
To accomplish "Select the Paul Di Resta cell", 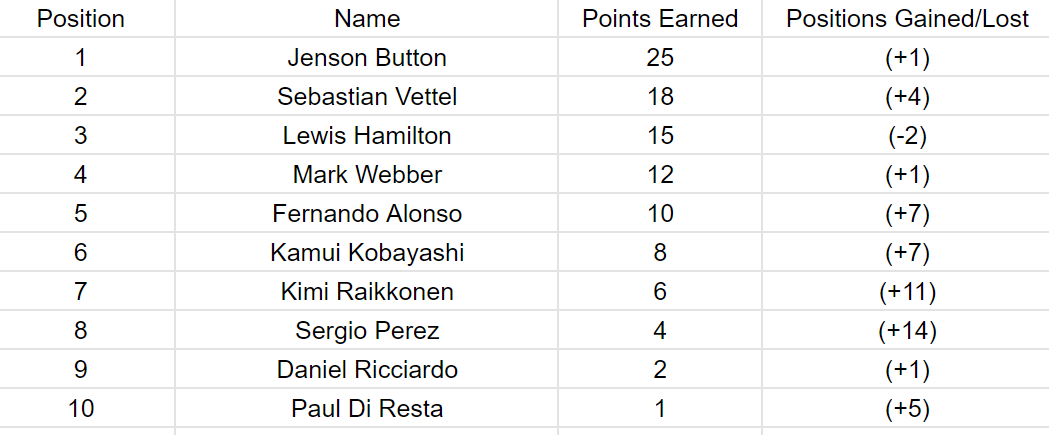I will pyautogui.click(x=367, y=408).
